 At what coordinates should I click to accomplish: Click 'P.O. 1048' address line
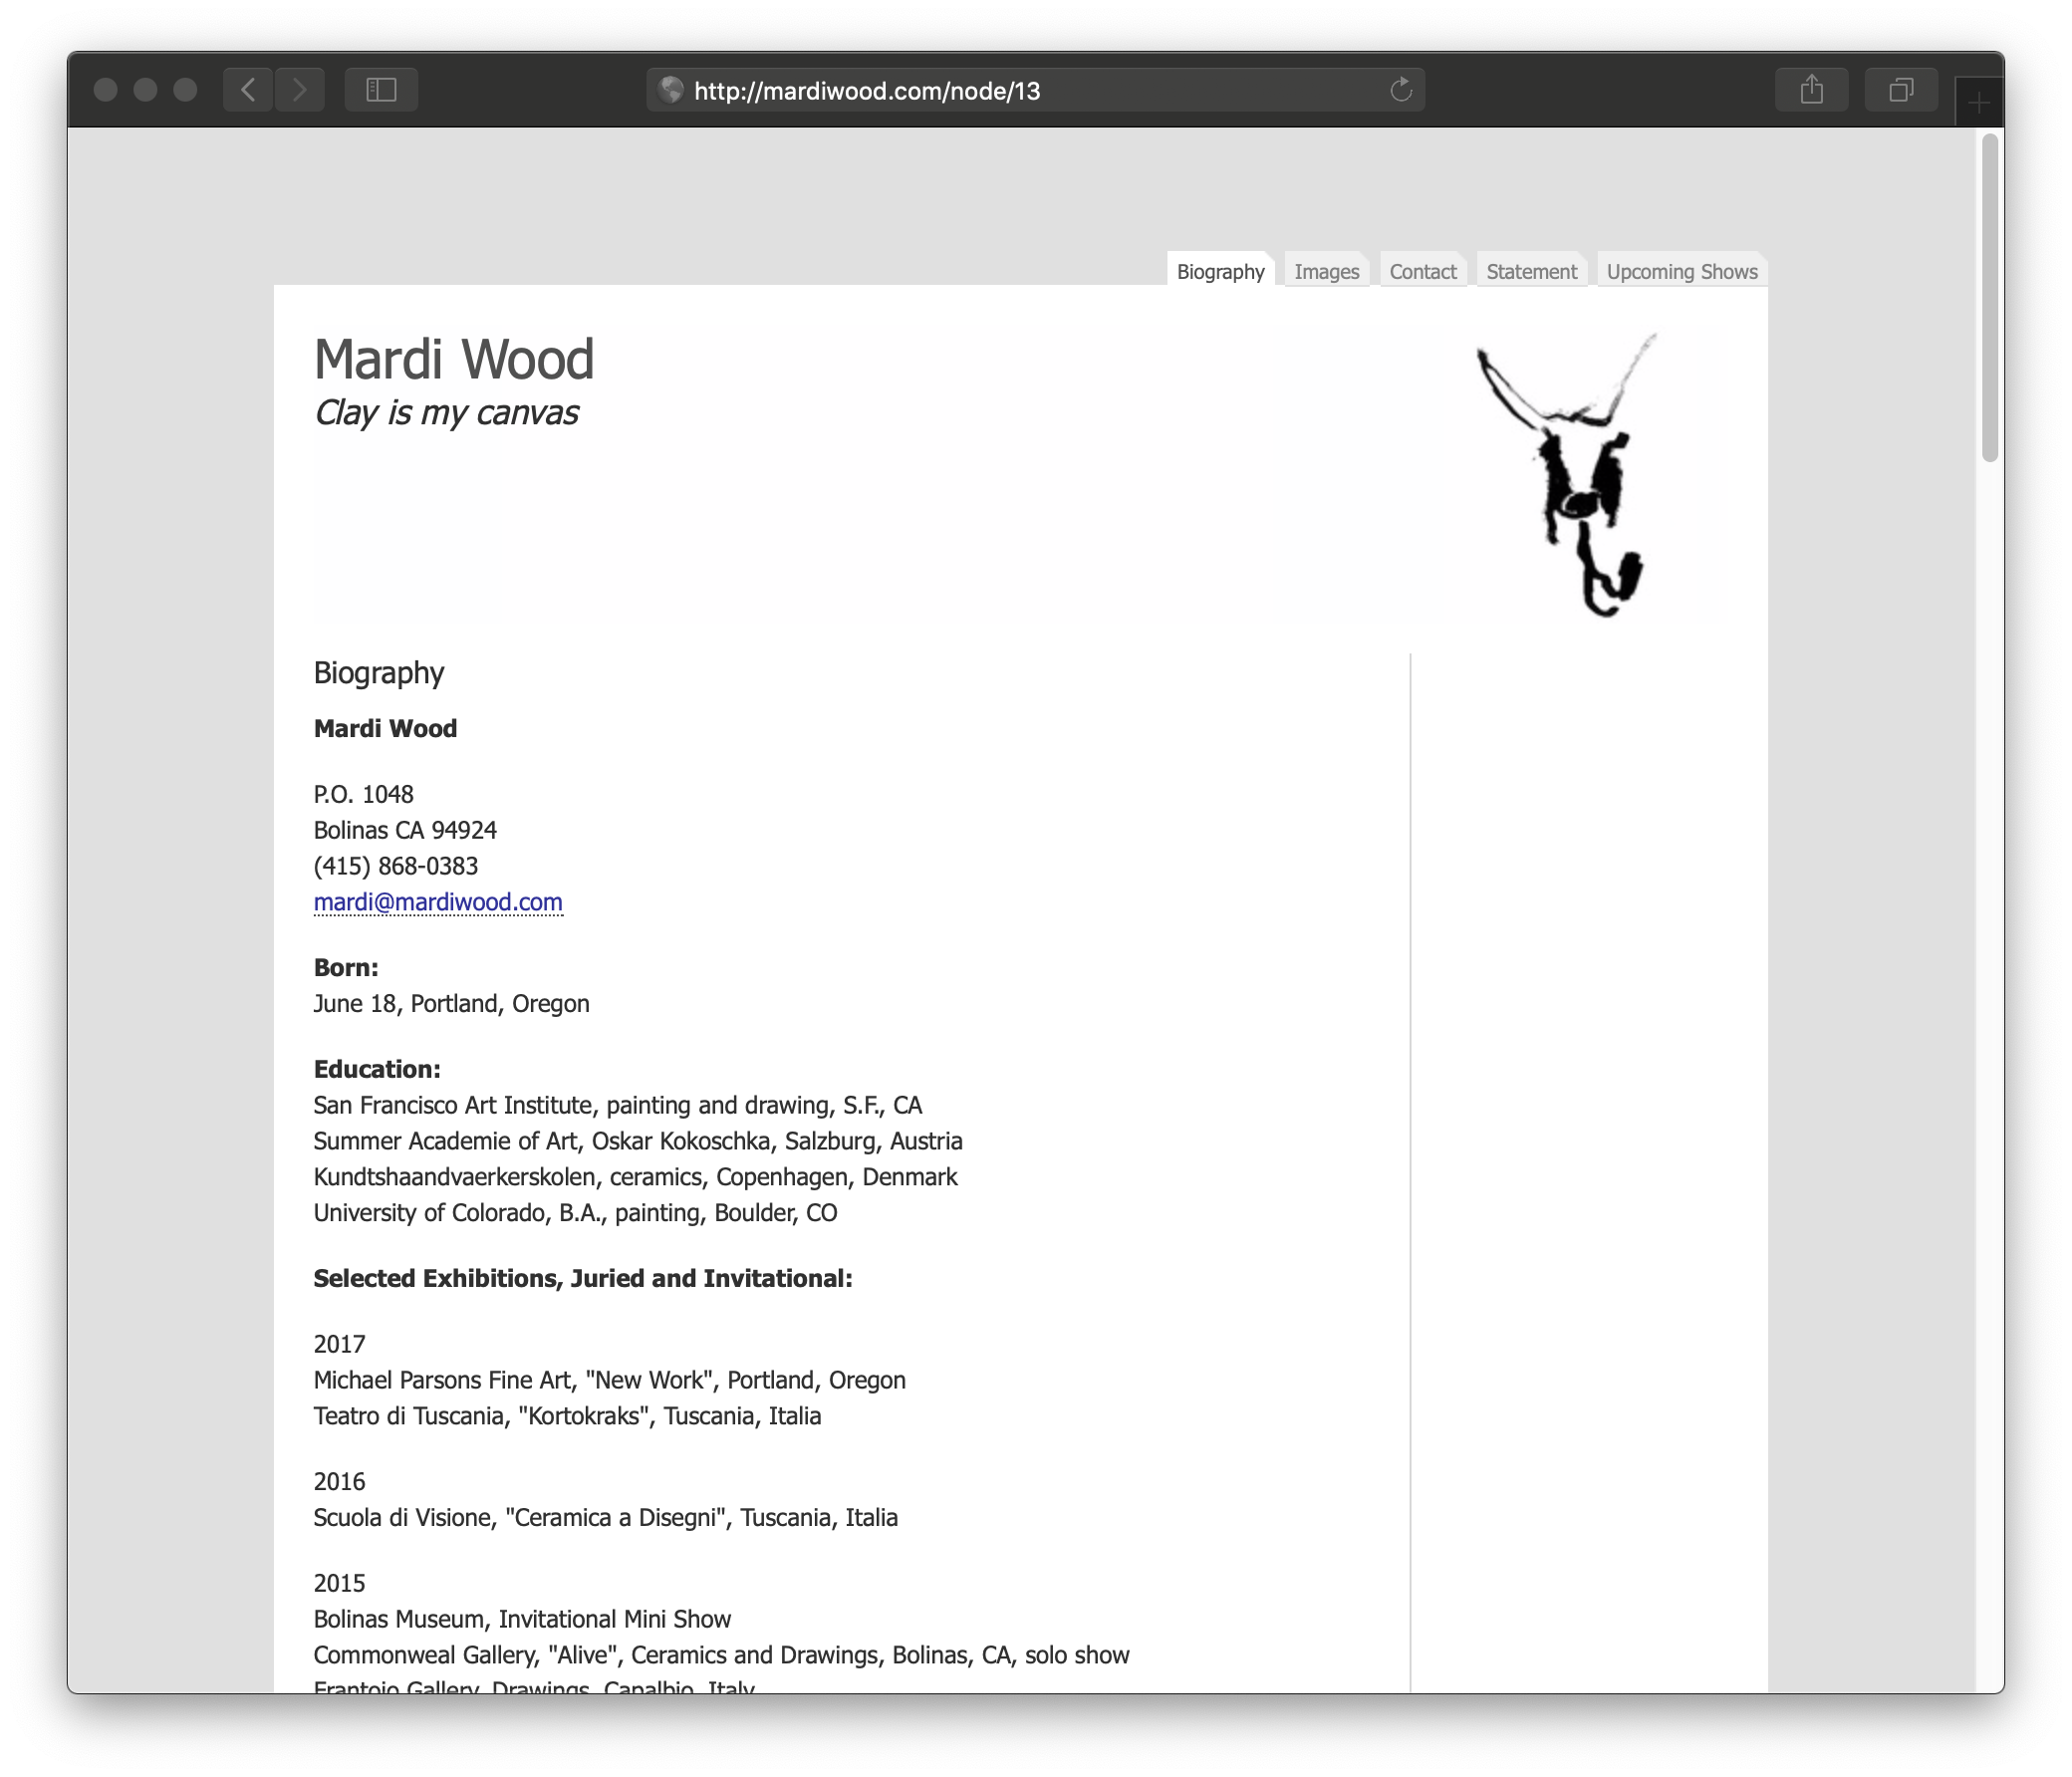(x=363, y=794)
